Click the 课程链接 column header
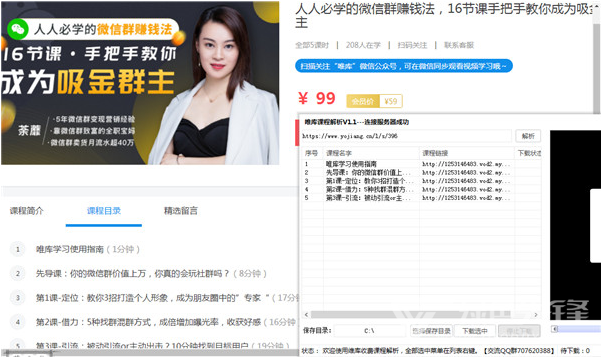This screenshot has width=606, height=364. pyautogui.click(x=467, y=153)
